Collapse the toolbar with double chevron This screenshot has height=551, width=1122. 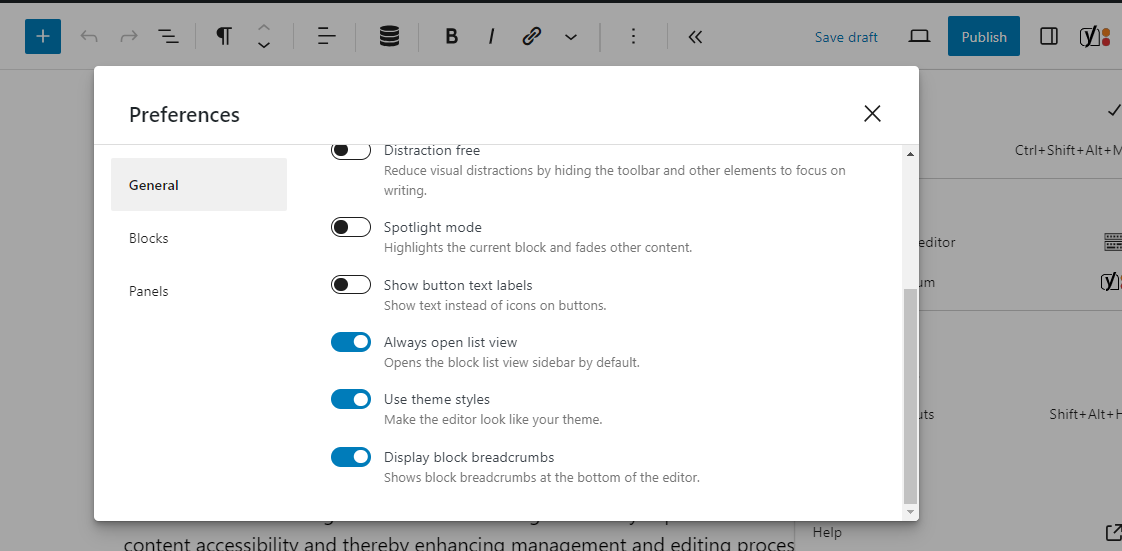(x=695, y=36)
